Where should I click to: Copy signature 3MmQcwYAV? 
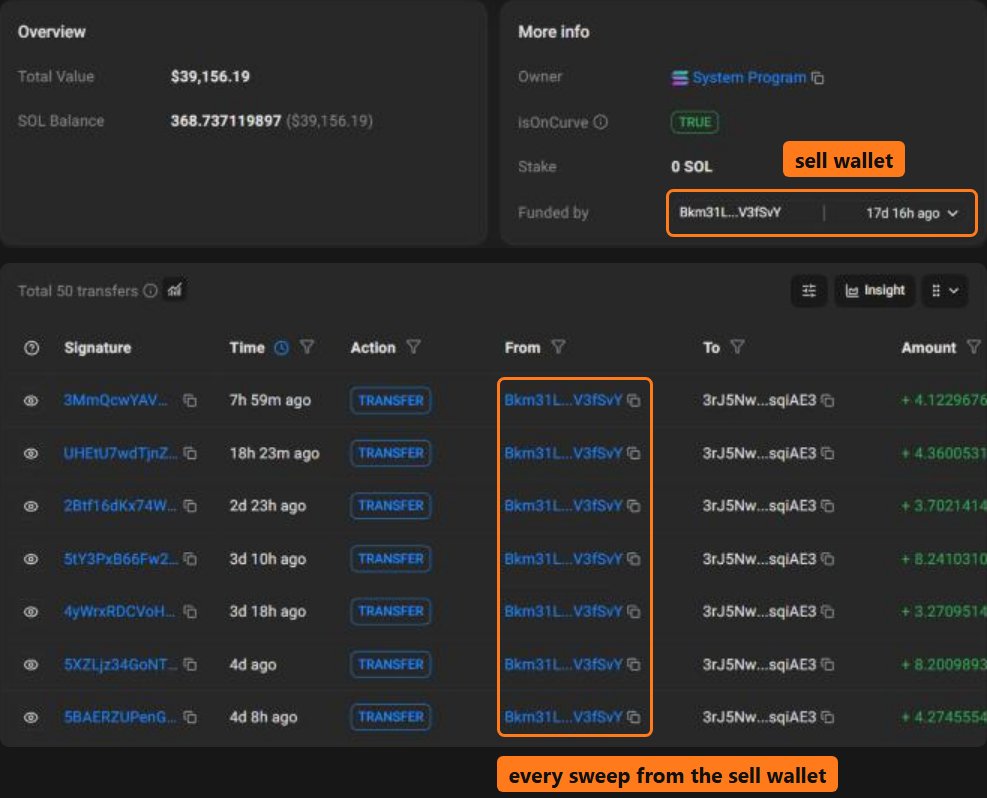pos(189,401)
